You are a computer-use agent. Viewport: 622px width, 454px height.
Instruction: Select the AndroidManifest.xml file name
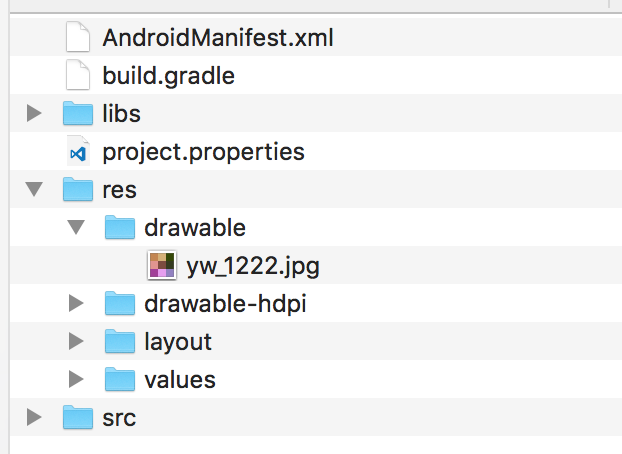pyautogui.click(x=217, y=38)
